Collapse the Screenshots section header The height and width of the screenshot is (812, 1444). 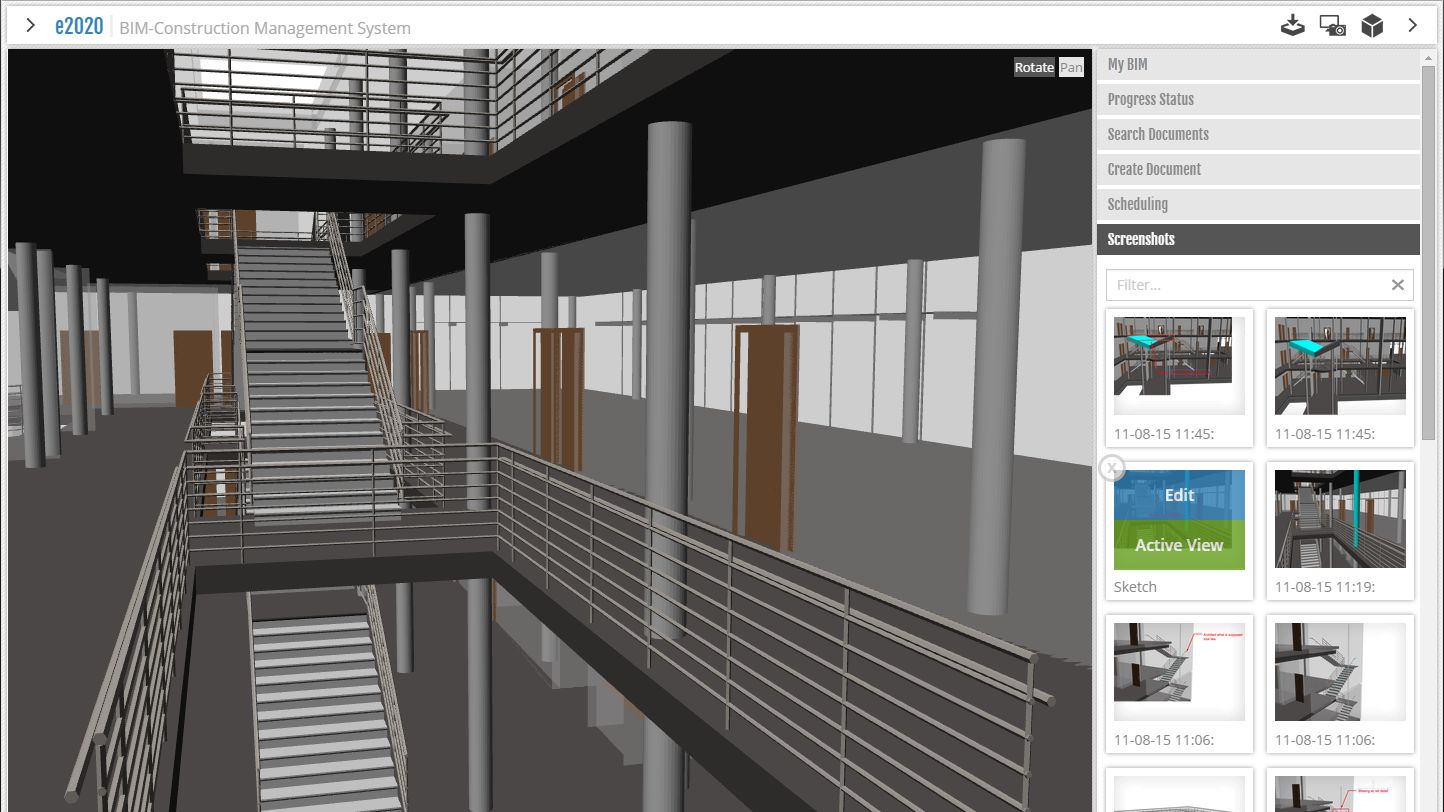1258,239
